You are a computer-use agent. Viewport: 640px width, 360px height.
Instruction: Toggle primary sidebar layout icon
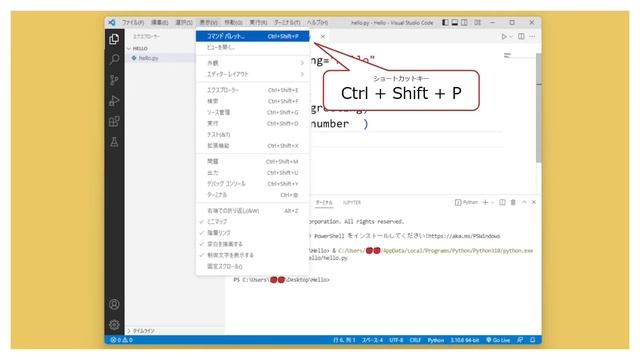445,22
